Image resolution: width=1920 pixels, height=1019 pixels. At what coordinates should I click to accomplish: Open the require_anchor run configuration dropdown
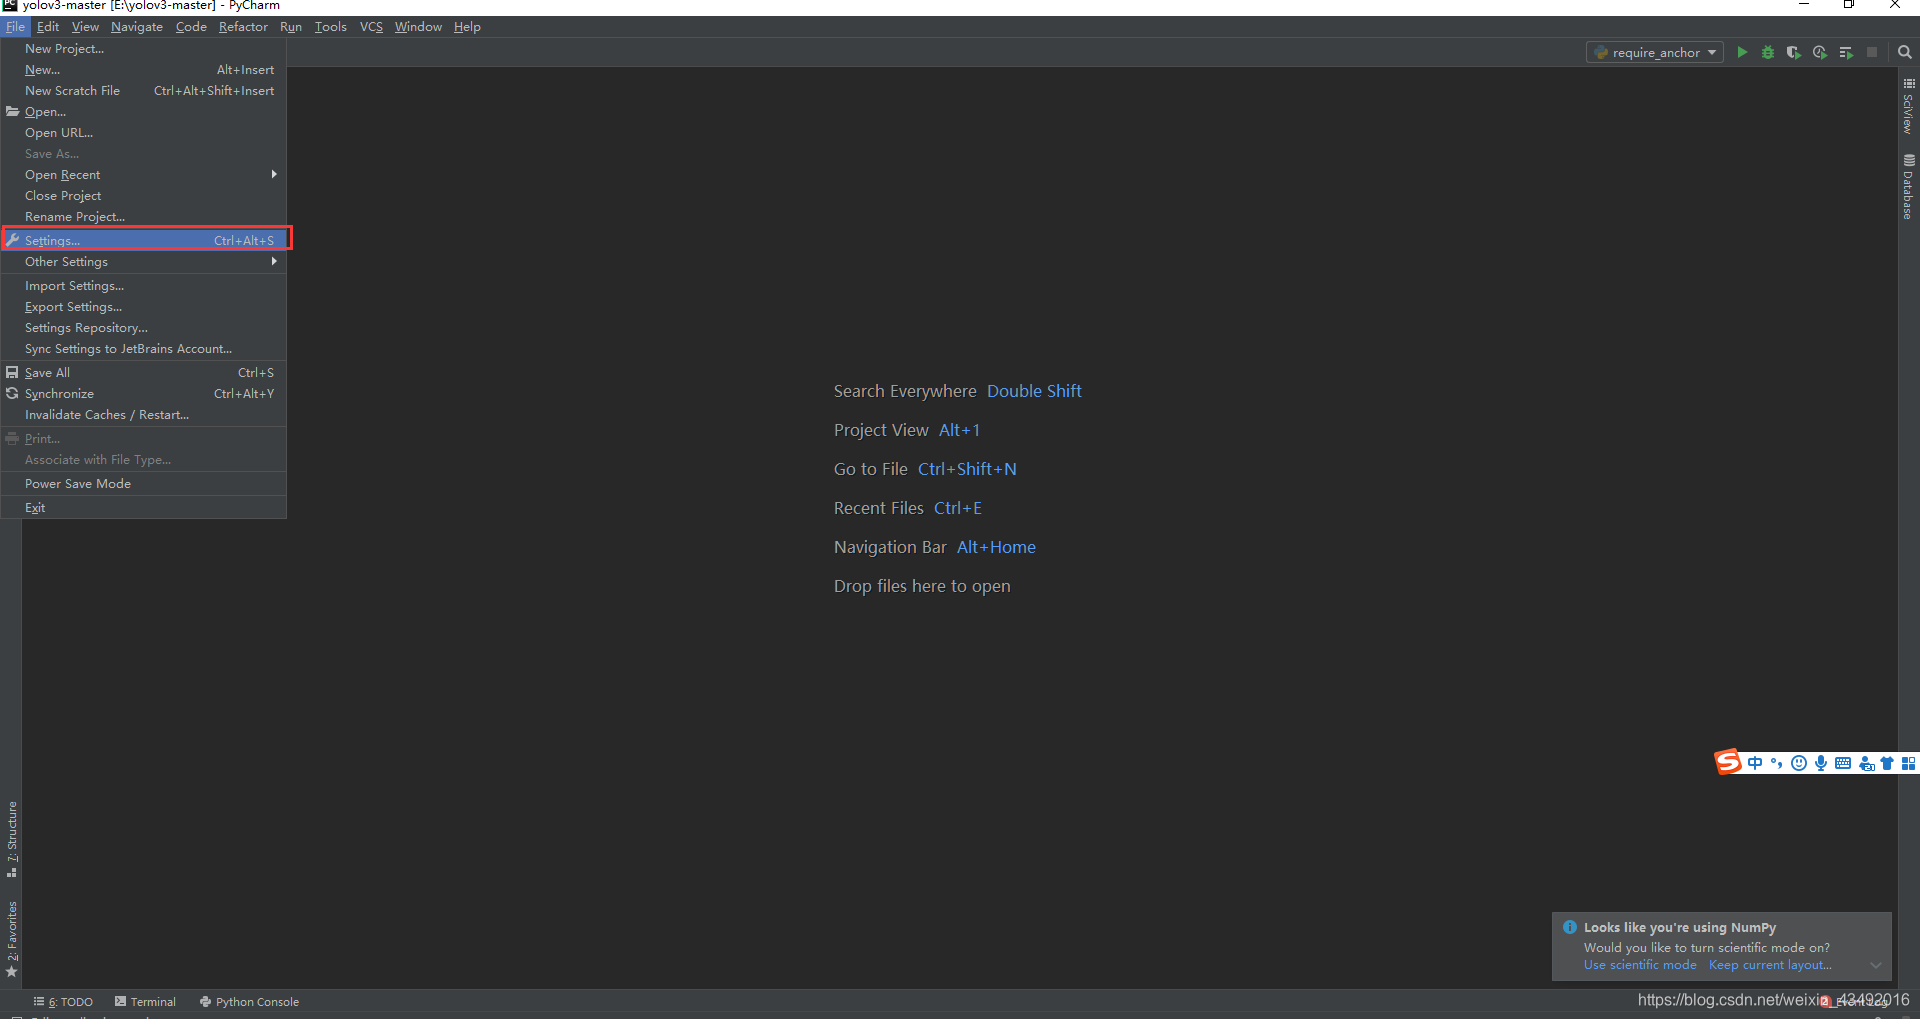click(x=1712, y=52)
